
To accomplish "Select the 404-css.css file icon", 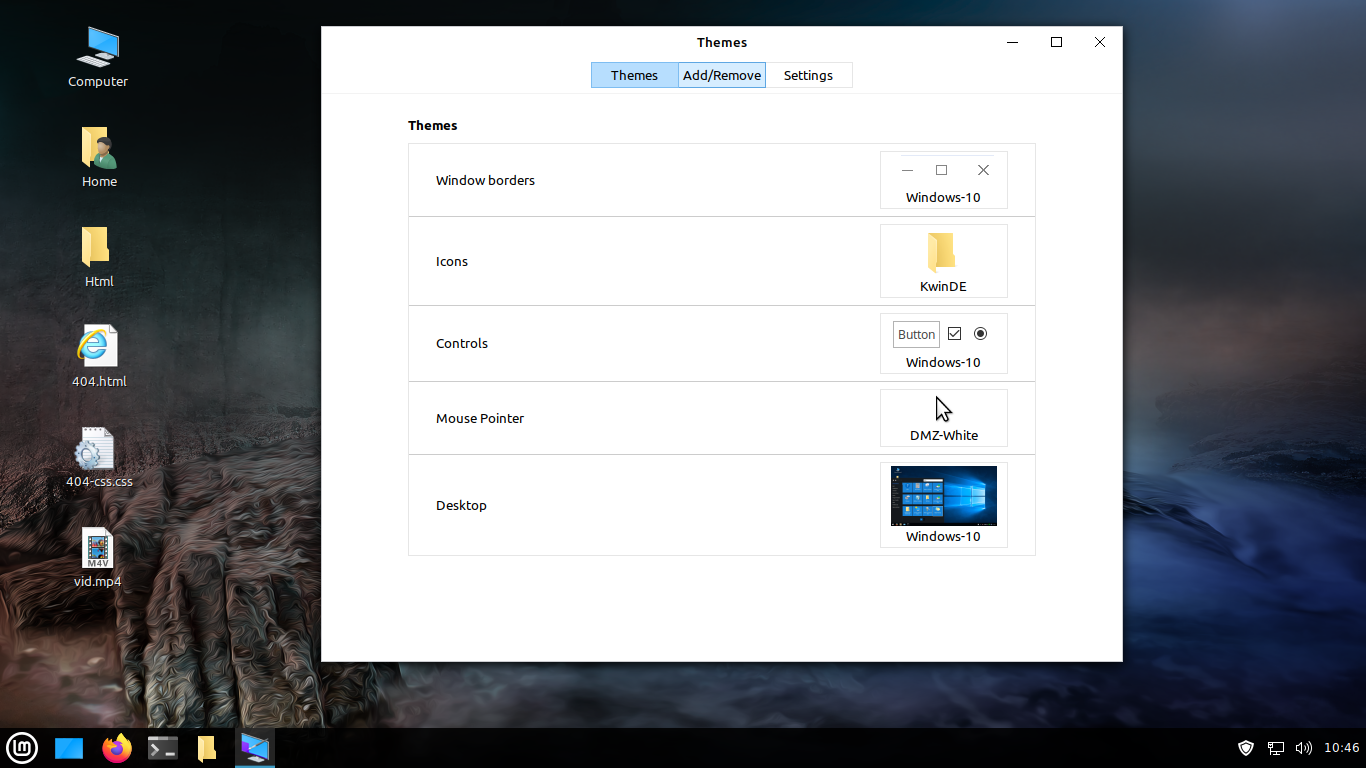I will 99,457.
